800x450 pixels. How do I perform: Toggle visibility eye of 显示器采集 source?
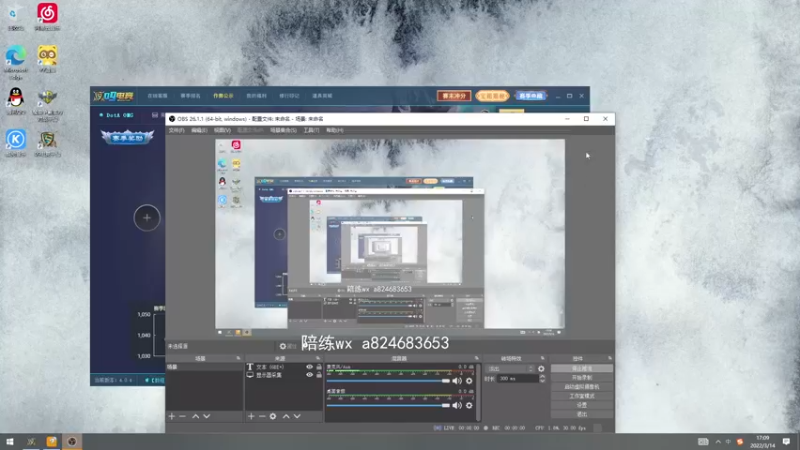coord(309,375)
